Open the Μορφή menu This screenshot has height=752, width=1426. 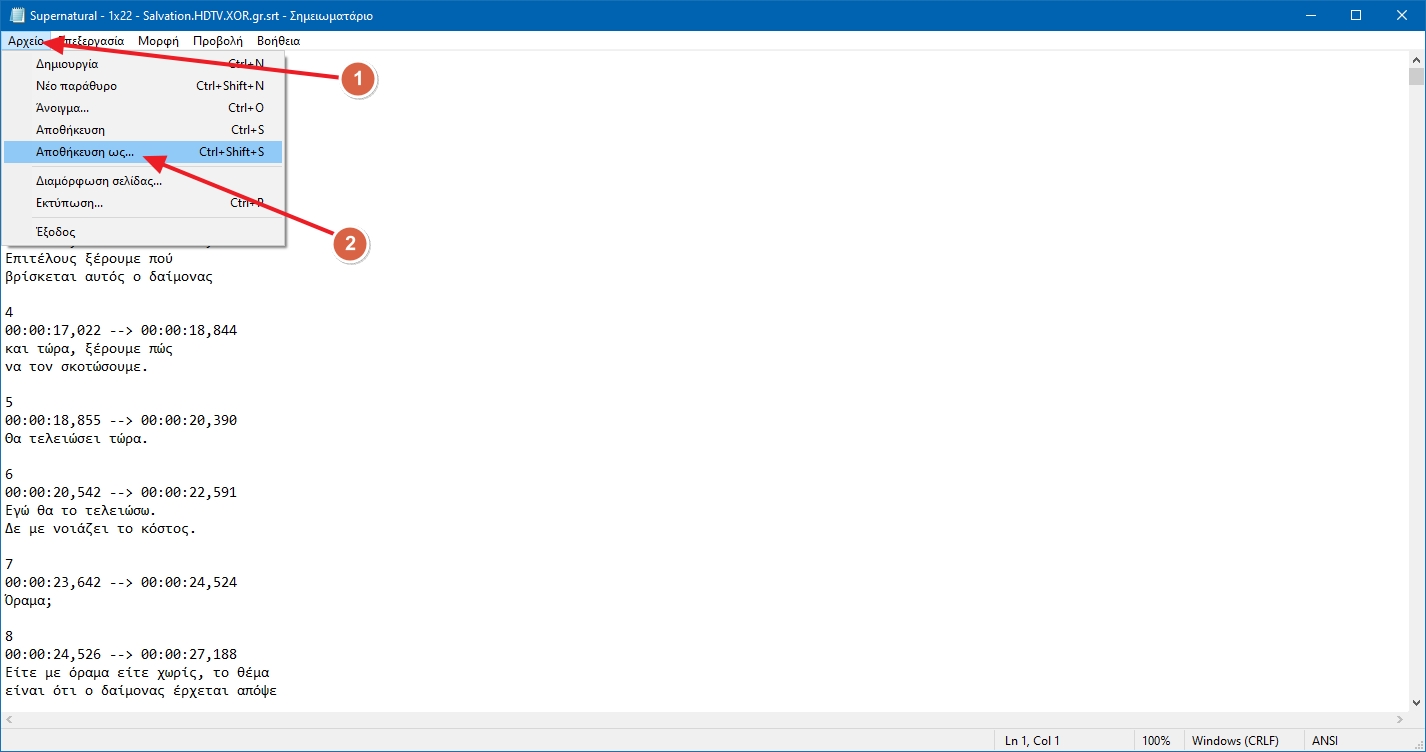[158, 41]
